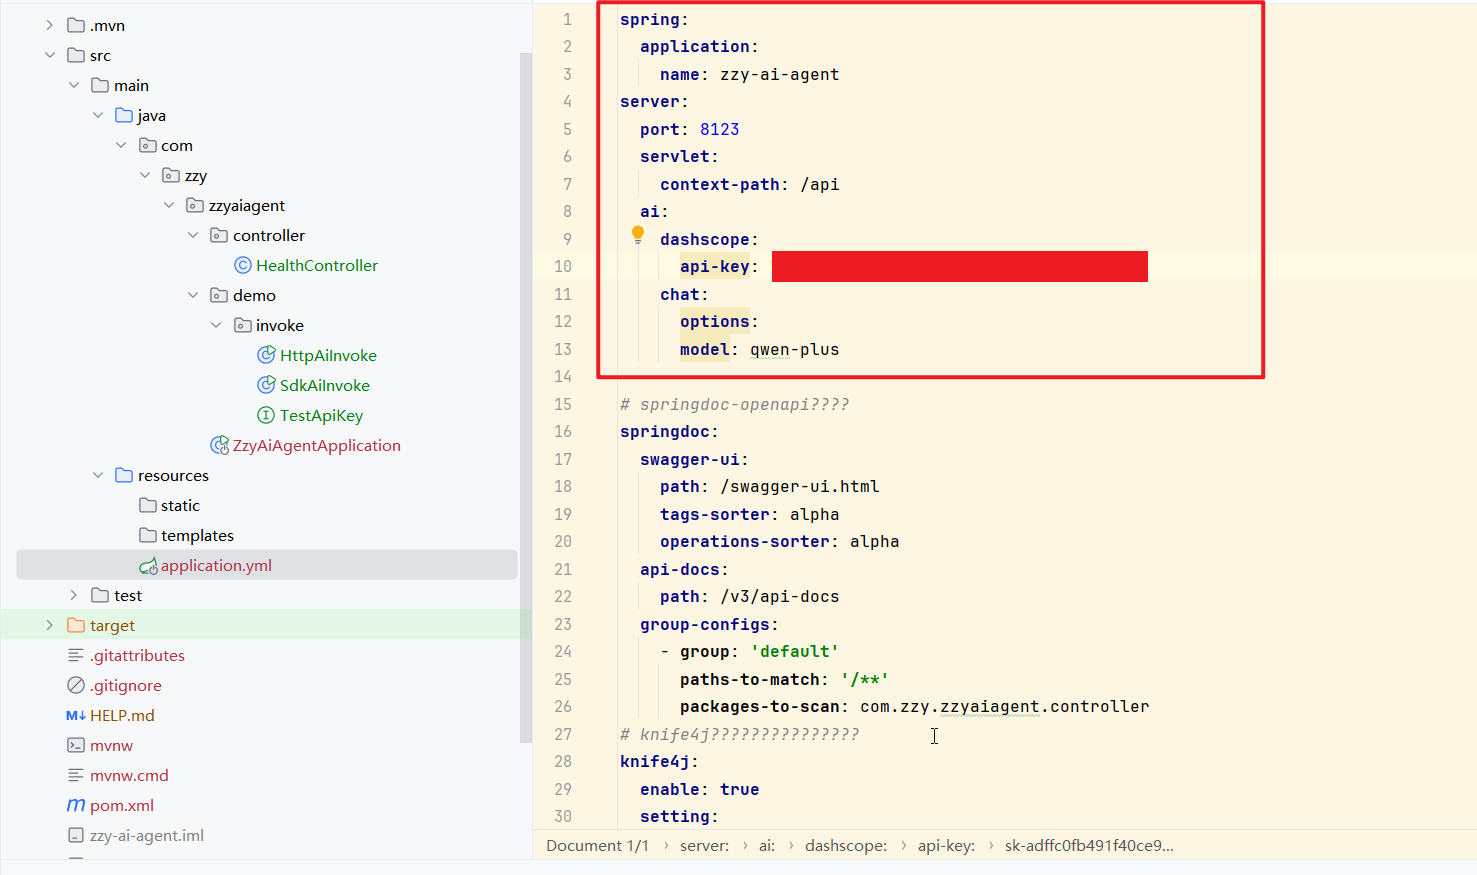
Task: Click the pom.xml Maven icon
Action: tap(76, 805)
